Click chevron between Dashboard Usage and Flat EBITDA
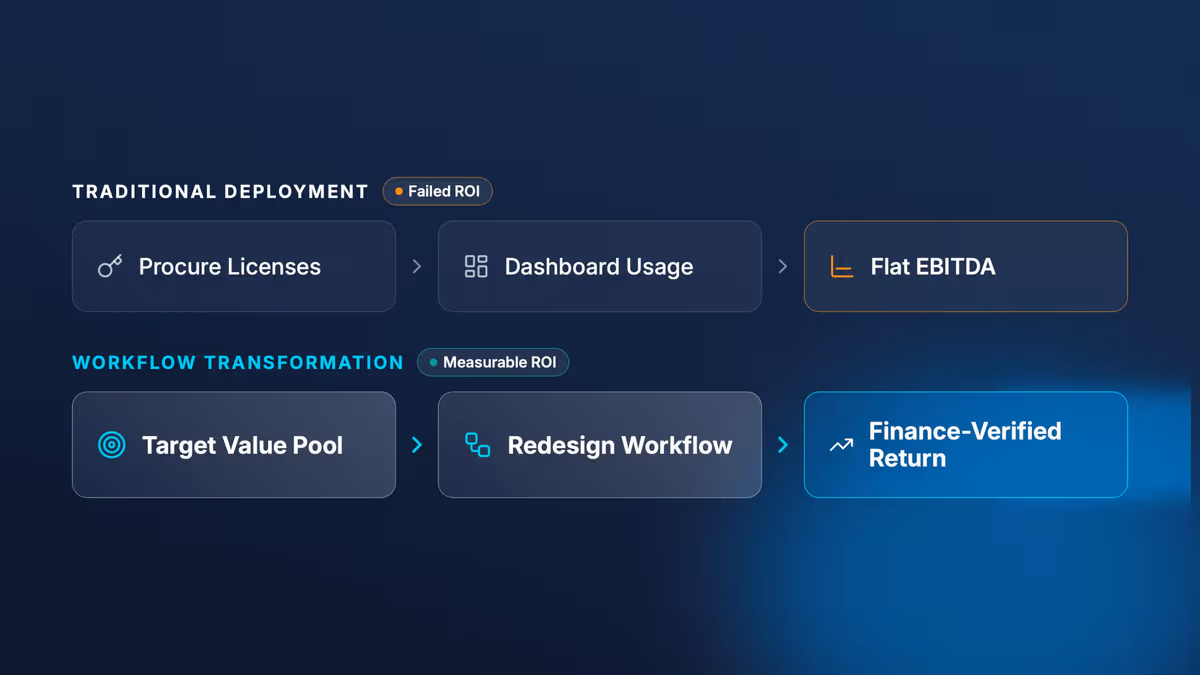The height and width of the screenshot is (675, 1200). [x=783, y=266]
